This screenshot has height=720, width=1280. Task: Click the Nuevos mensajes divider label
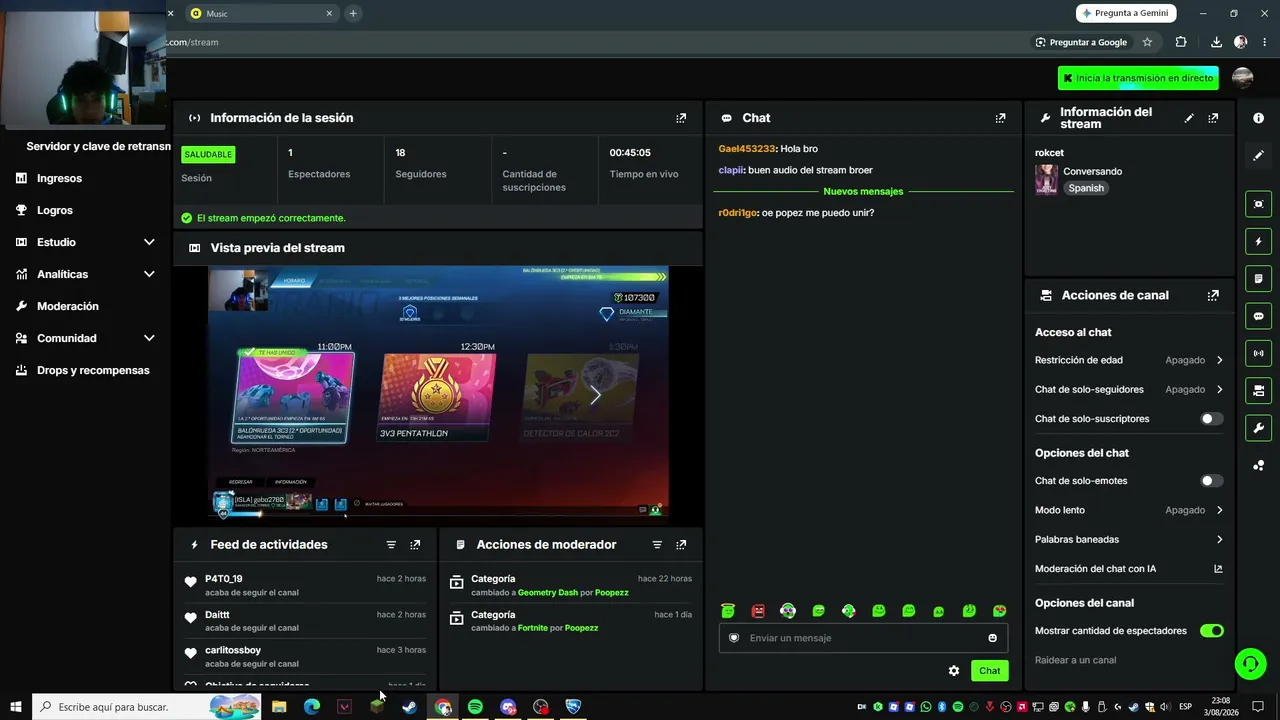click(863, 192)
